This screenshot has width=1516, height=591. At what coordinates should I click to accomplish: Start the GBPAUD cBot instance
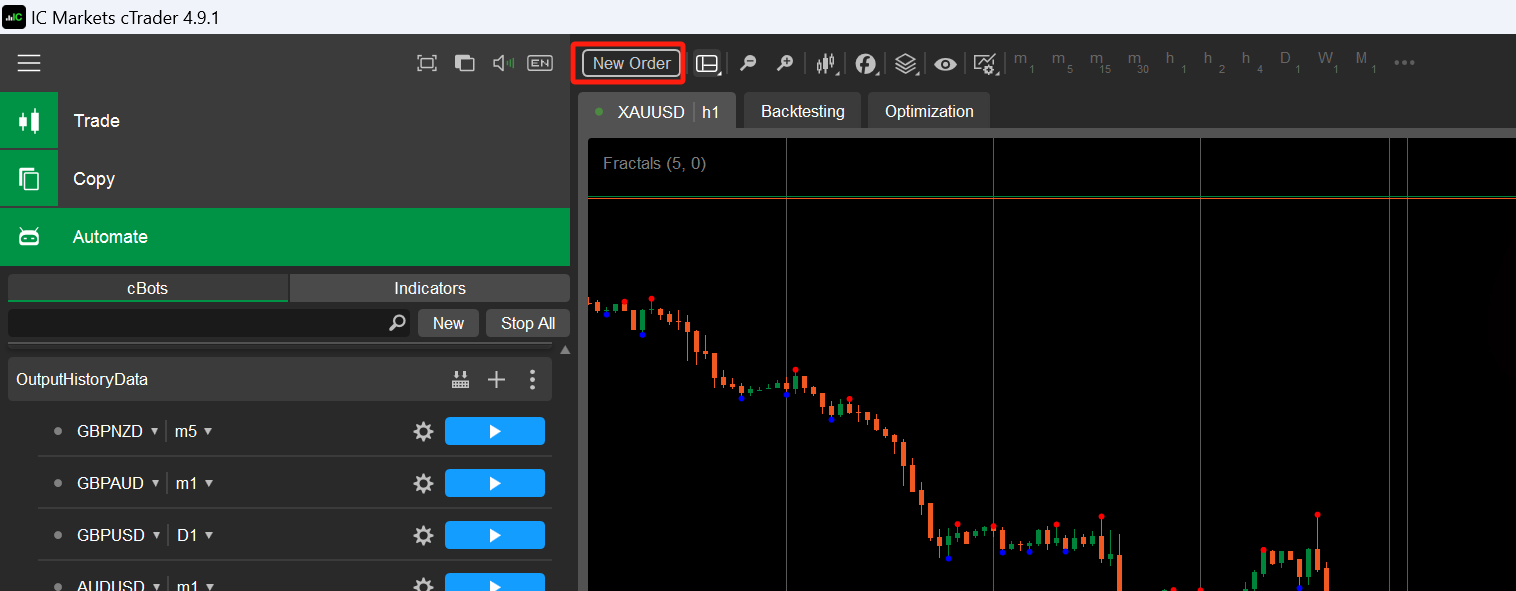coord(495,483)
